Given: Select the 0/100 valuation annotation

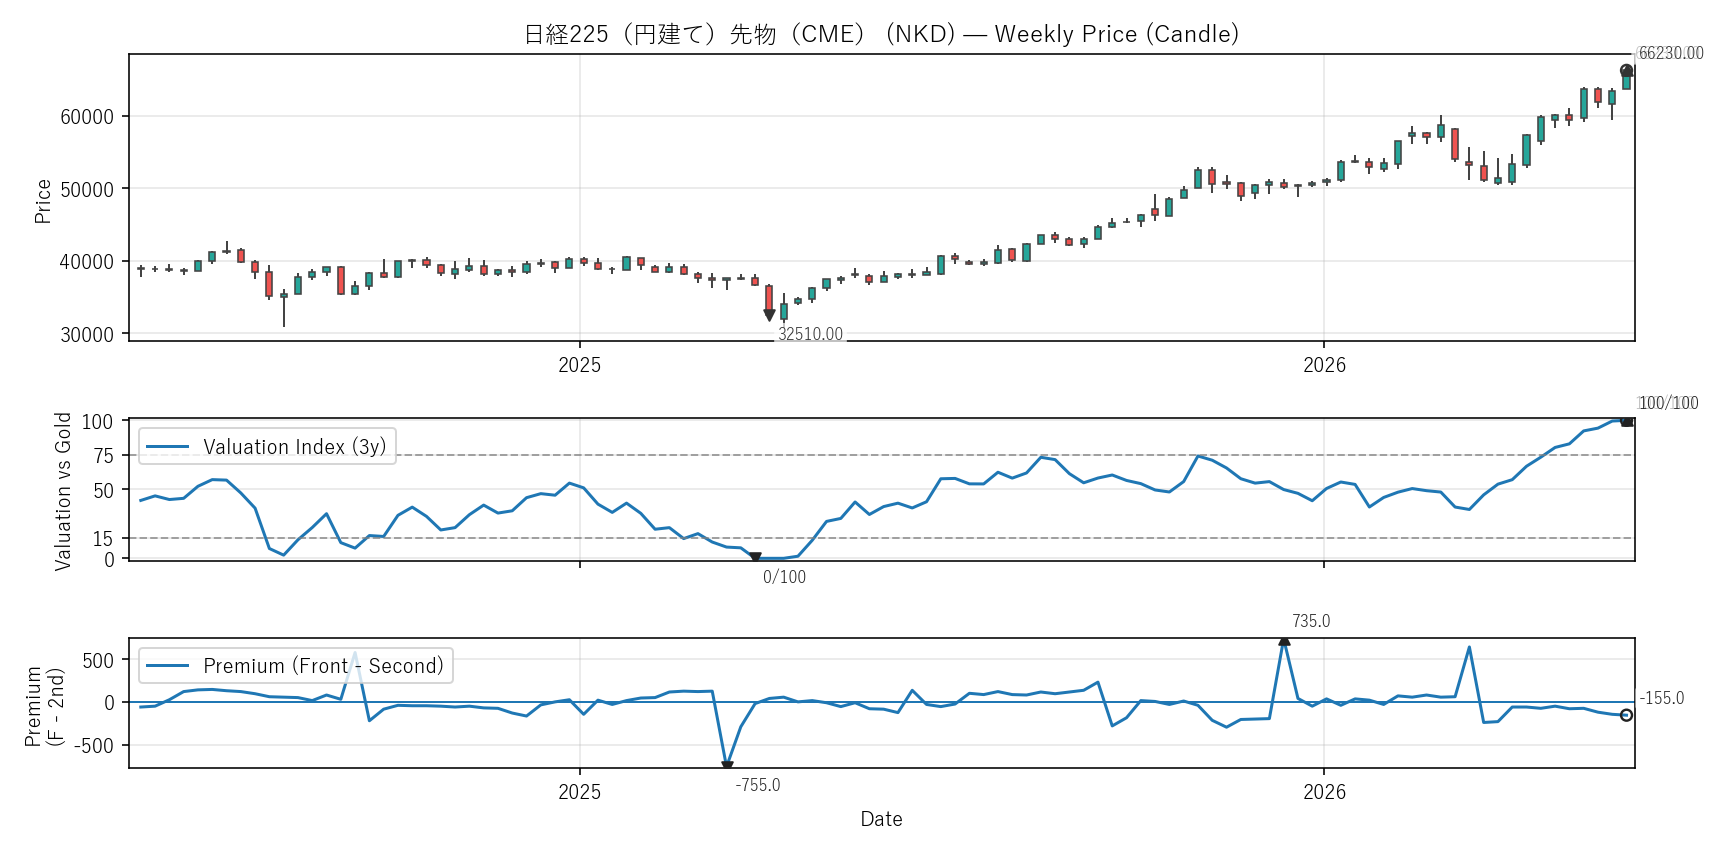Looking at the screenshot, I should coord(784,577).
